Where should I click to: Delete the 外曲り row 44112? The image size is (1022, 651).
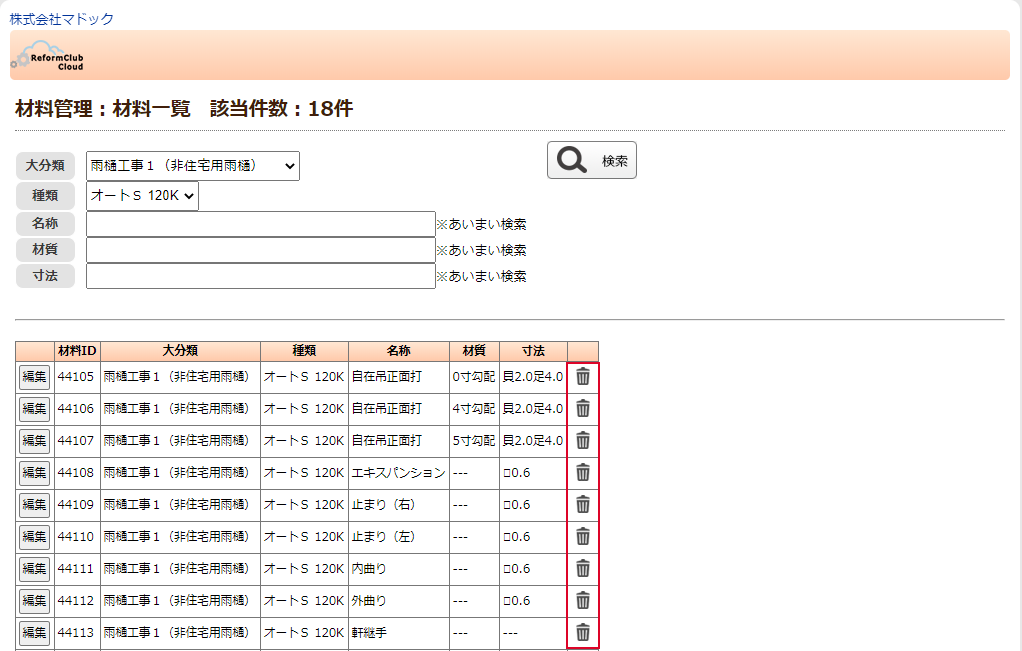point(583,601)
